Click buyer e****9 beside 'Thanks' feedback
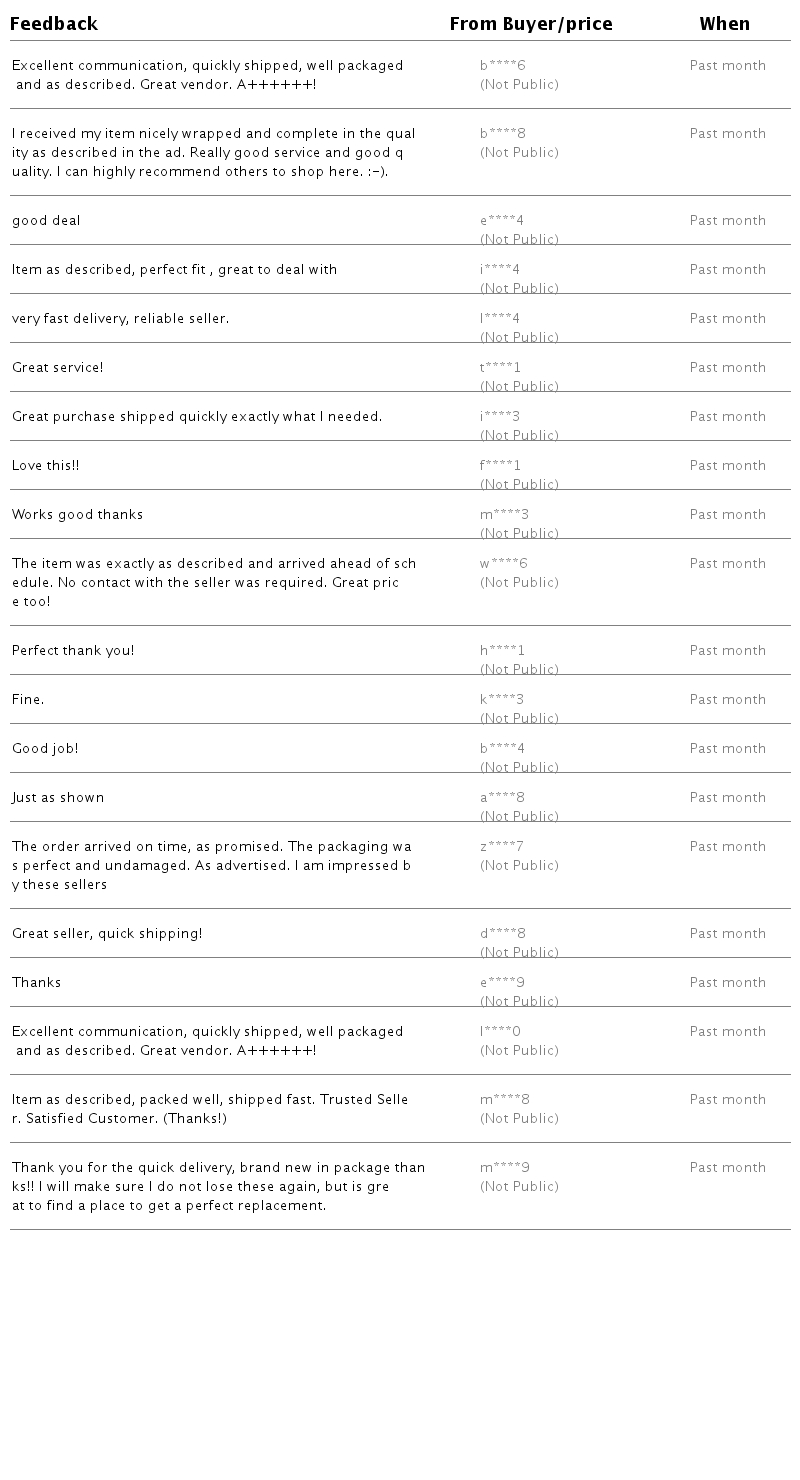 click(x=503, y=983)
